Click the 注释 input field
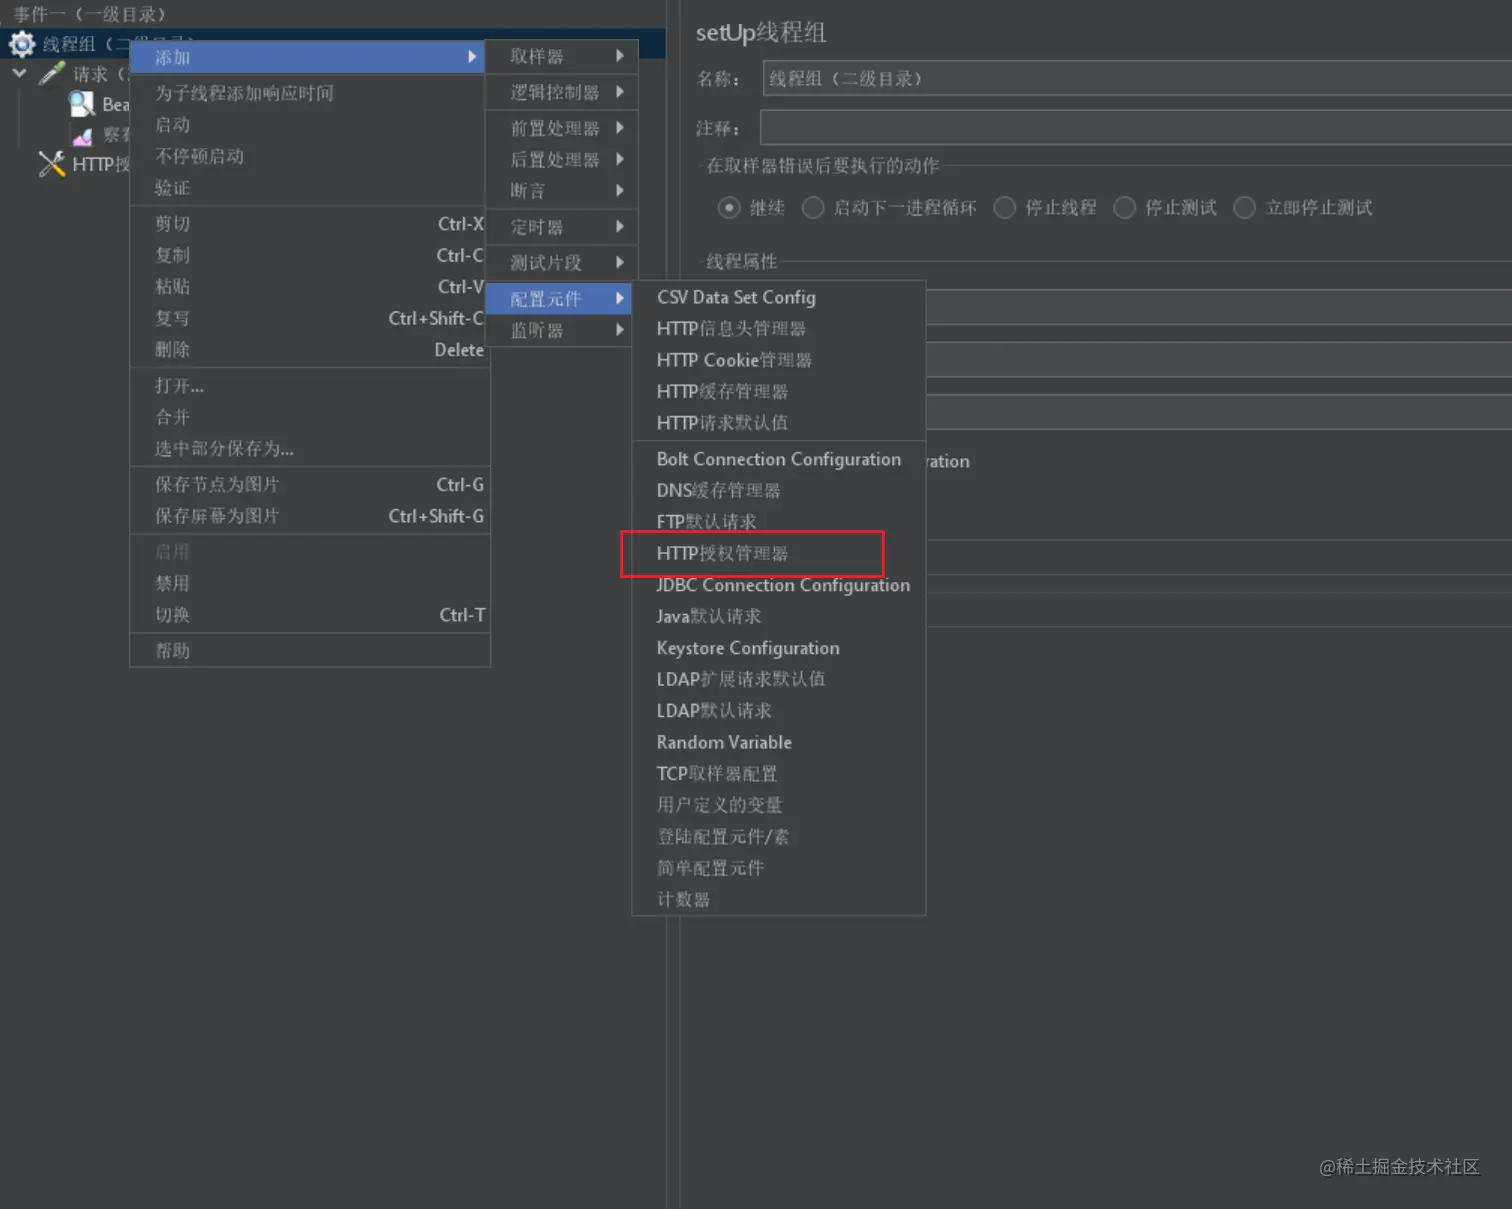The width and height of the screenshot is (1512, 1209). [1136, 128]
